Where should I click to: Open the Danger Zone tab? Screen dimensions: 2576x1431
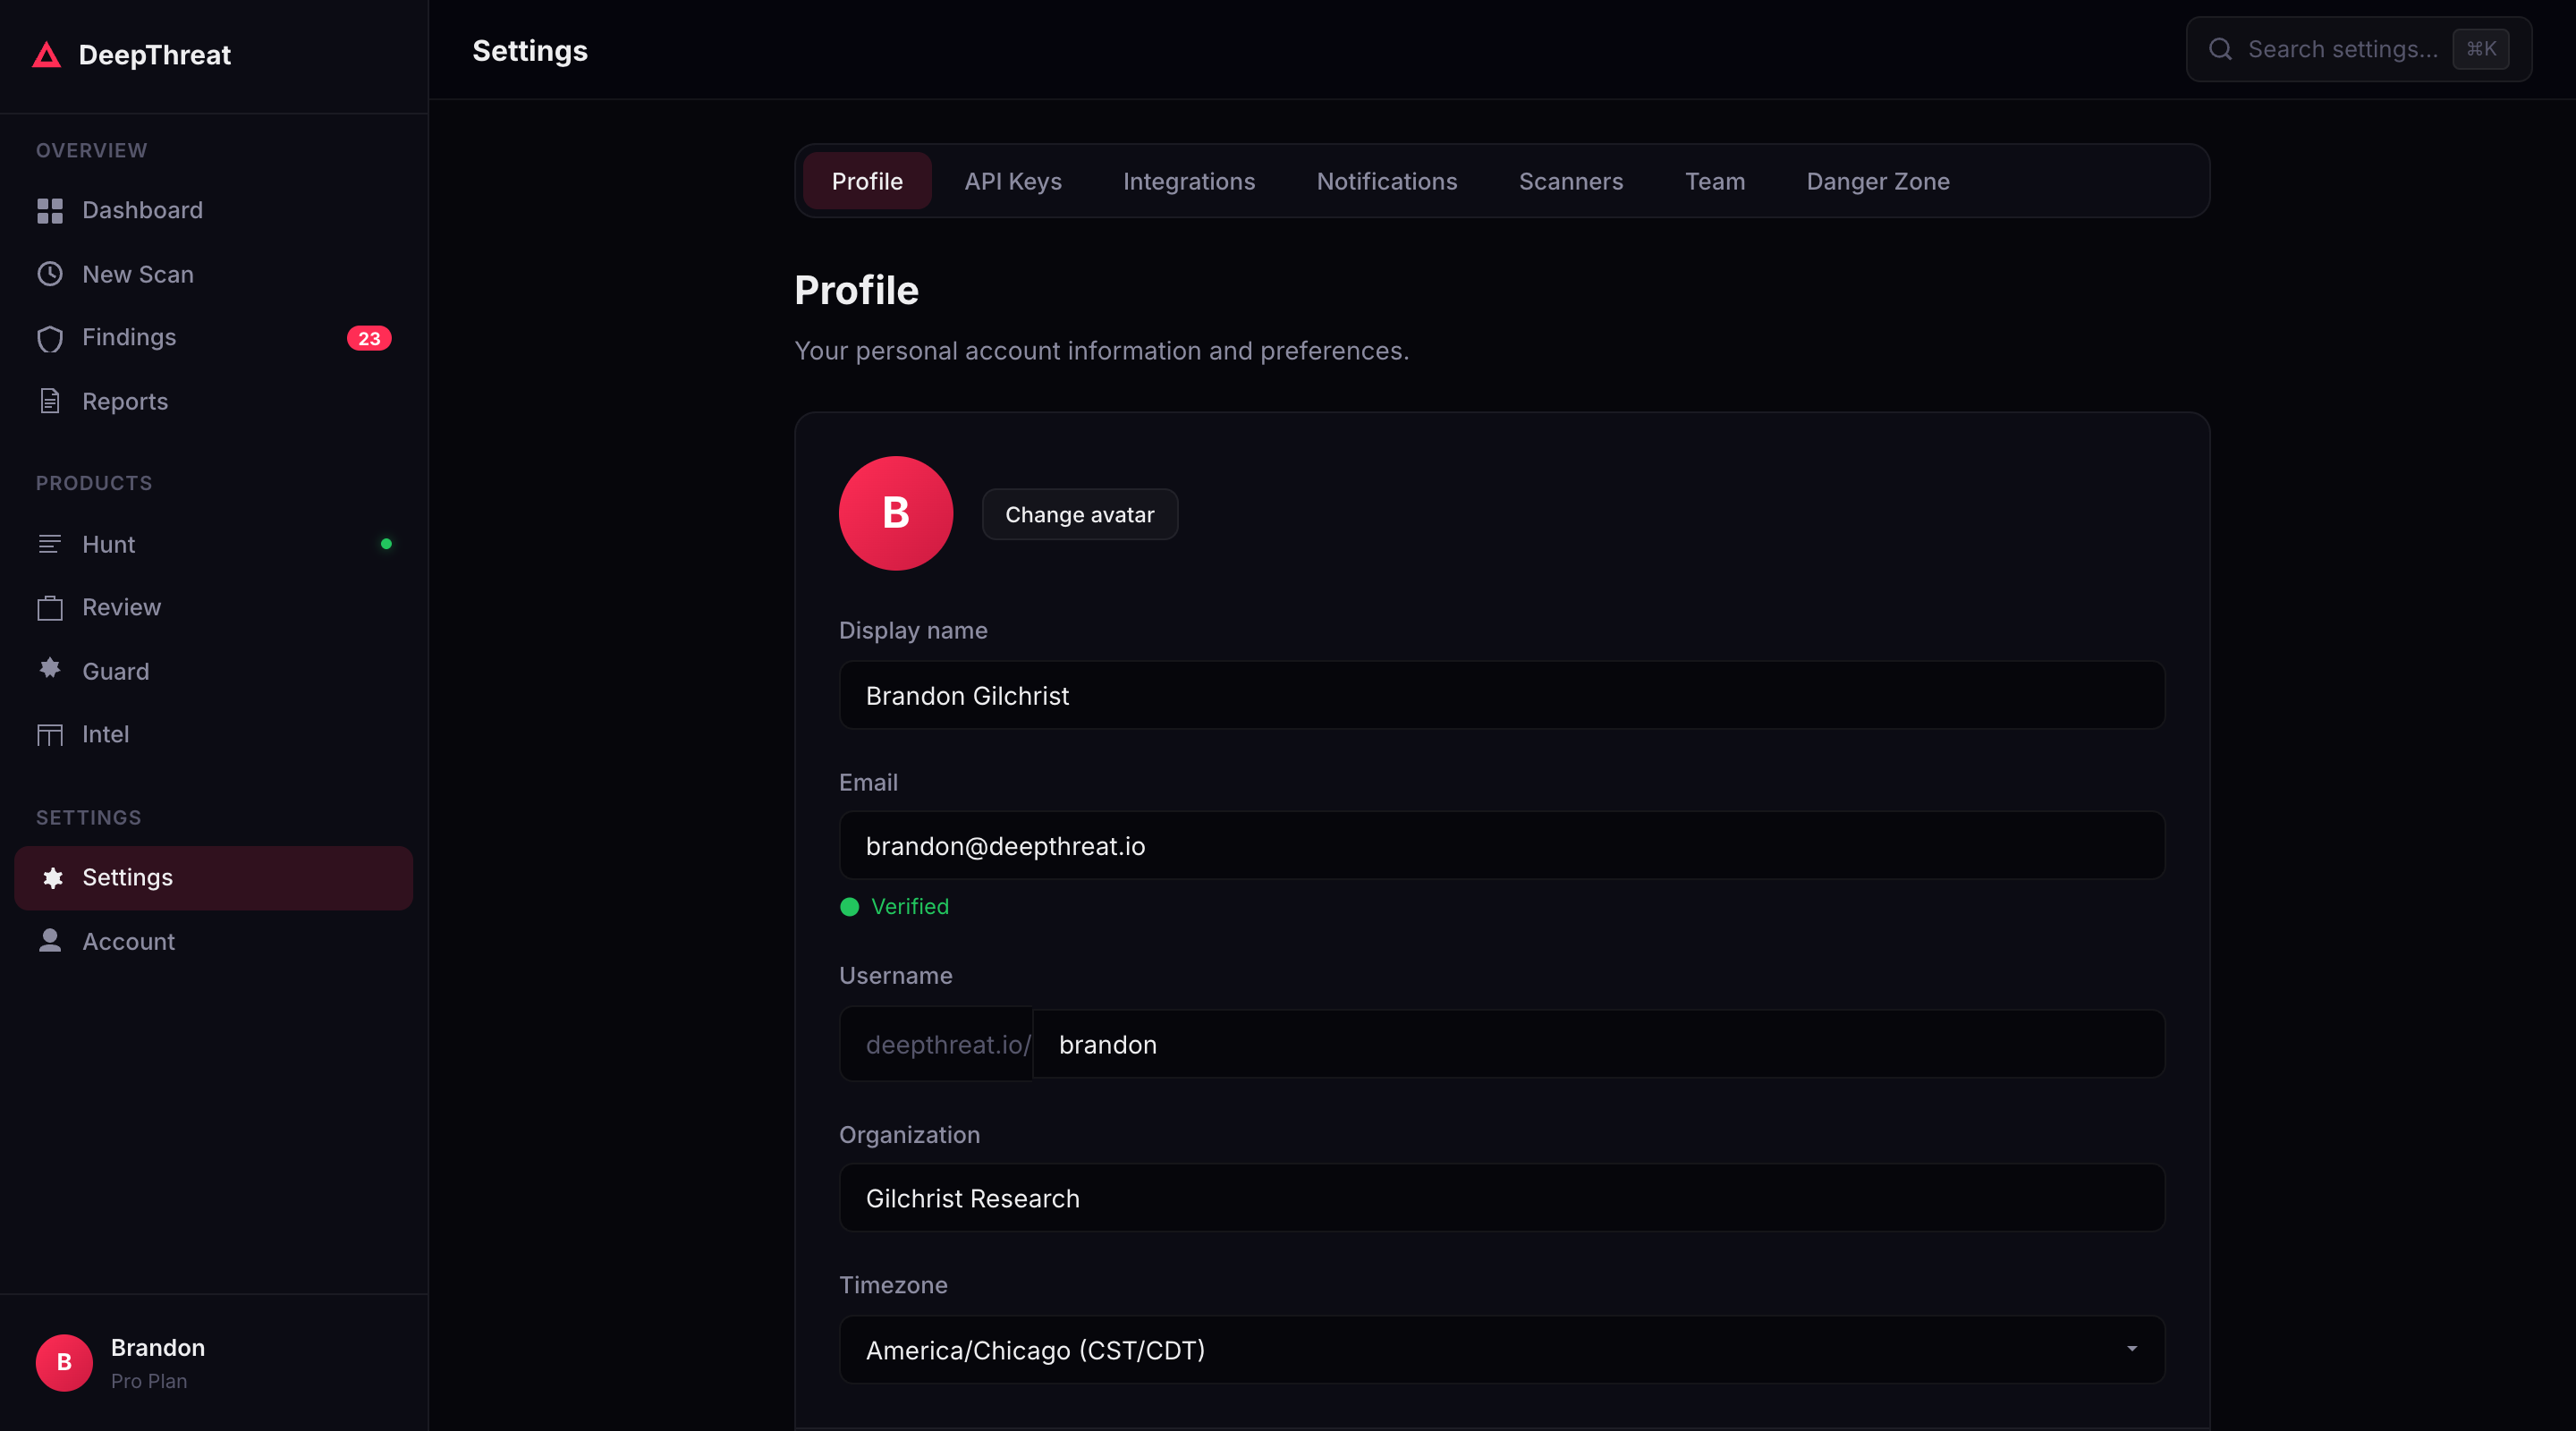coord(1877,181)
